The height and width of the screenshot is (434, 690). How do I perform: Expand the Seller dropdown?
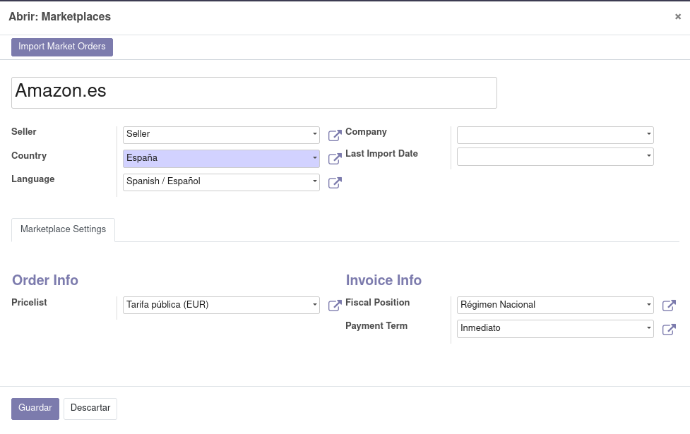[x=314, y=134]
